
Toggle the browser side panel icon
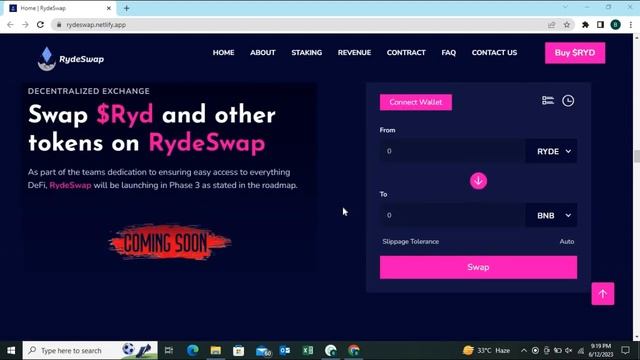[x=600, y=24]
